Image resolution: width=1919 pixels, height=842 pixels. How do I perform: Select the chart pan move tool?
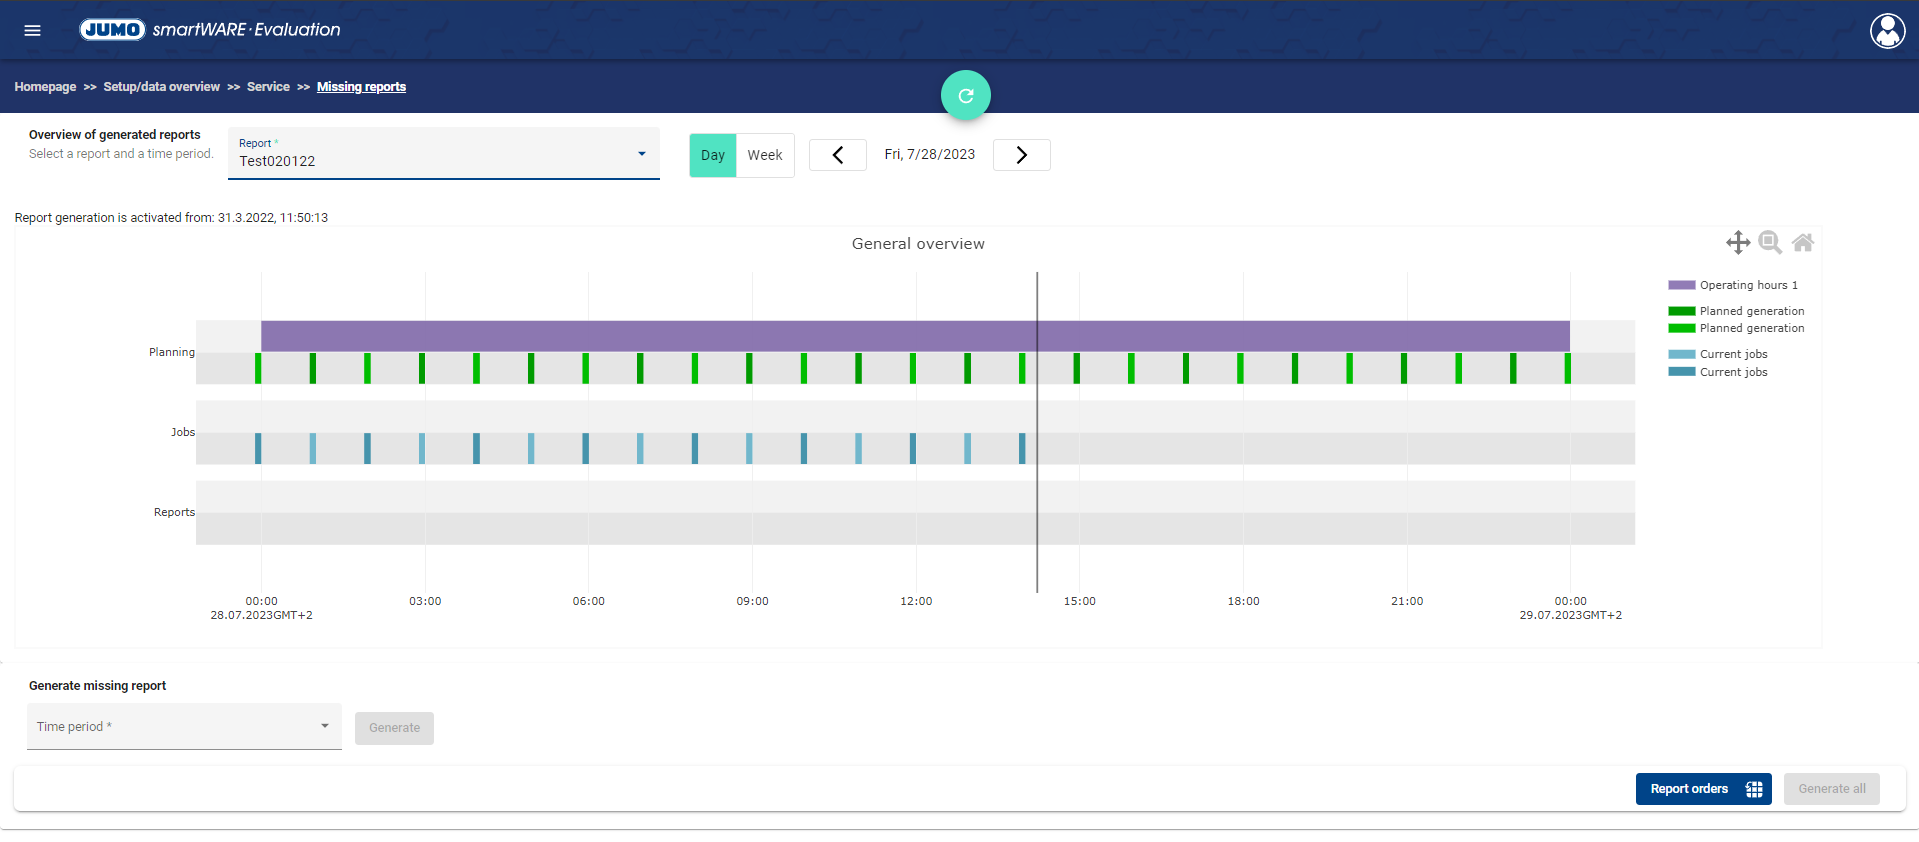[x=1737, y=242]
